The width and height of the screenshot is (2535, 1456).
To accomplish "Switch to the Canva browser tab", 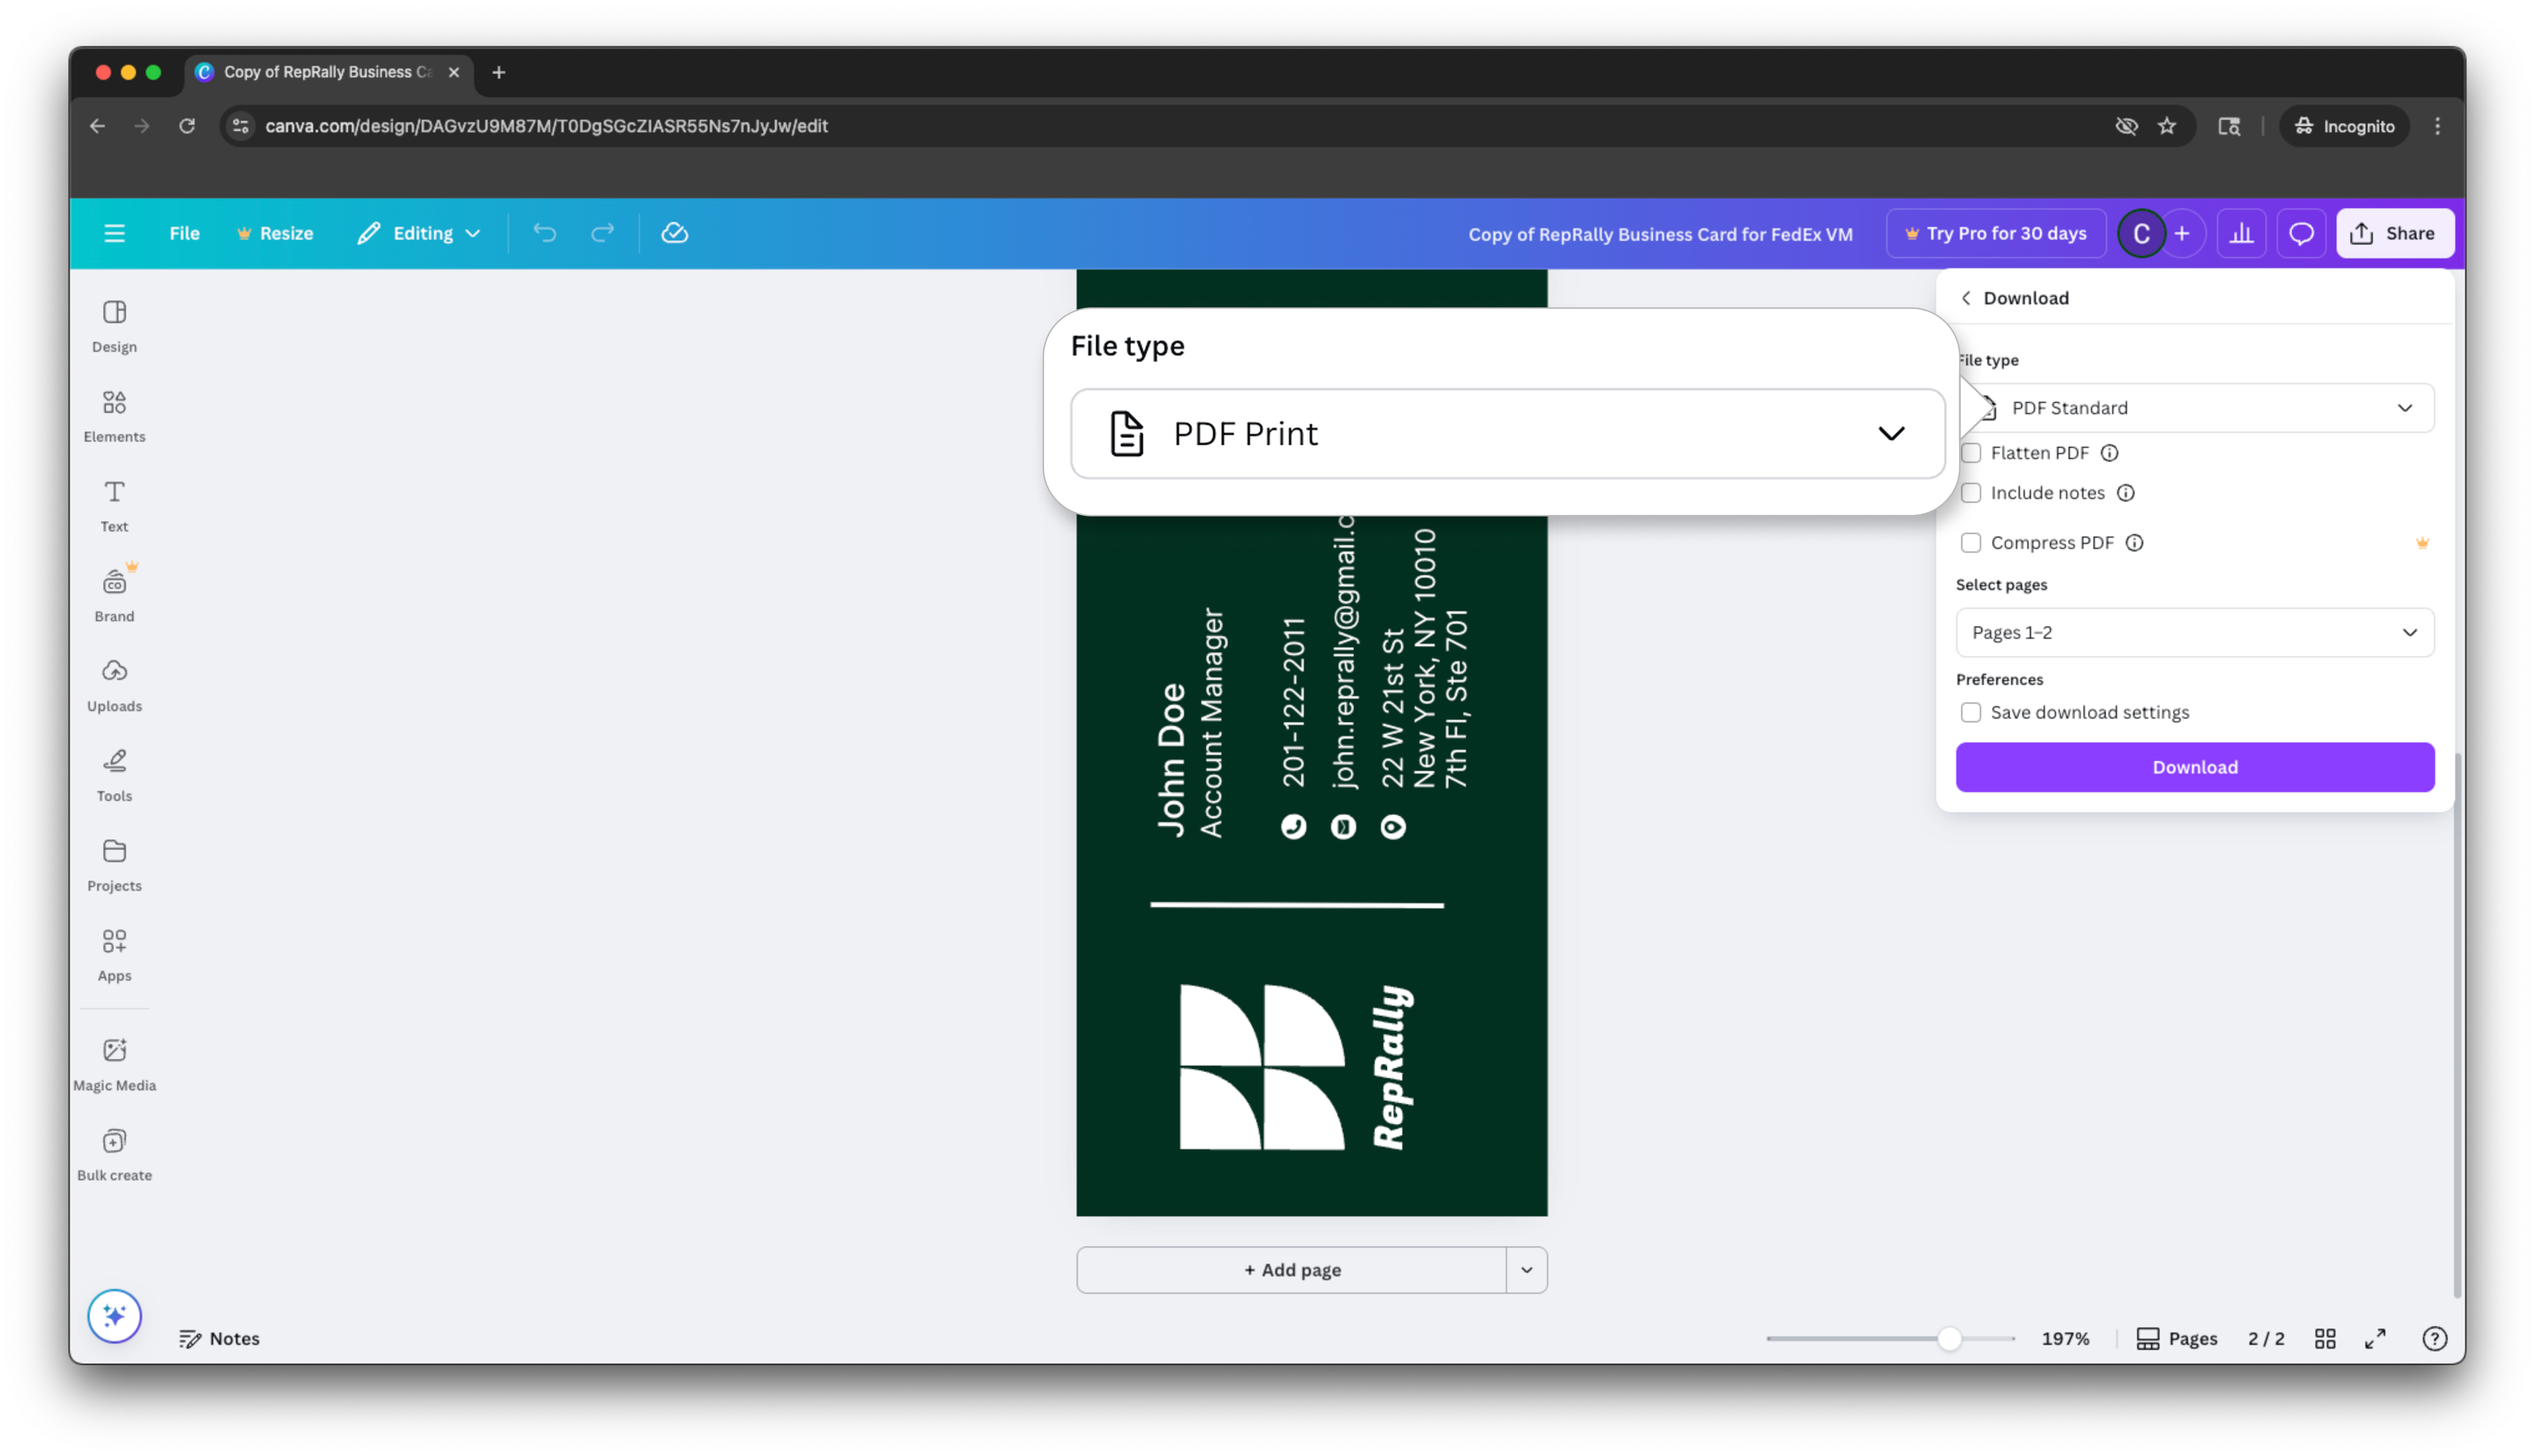I will point(328,72).
